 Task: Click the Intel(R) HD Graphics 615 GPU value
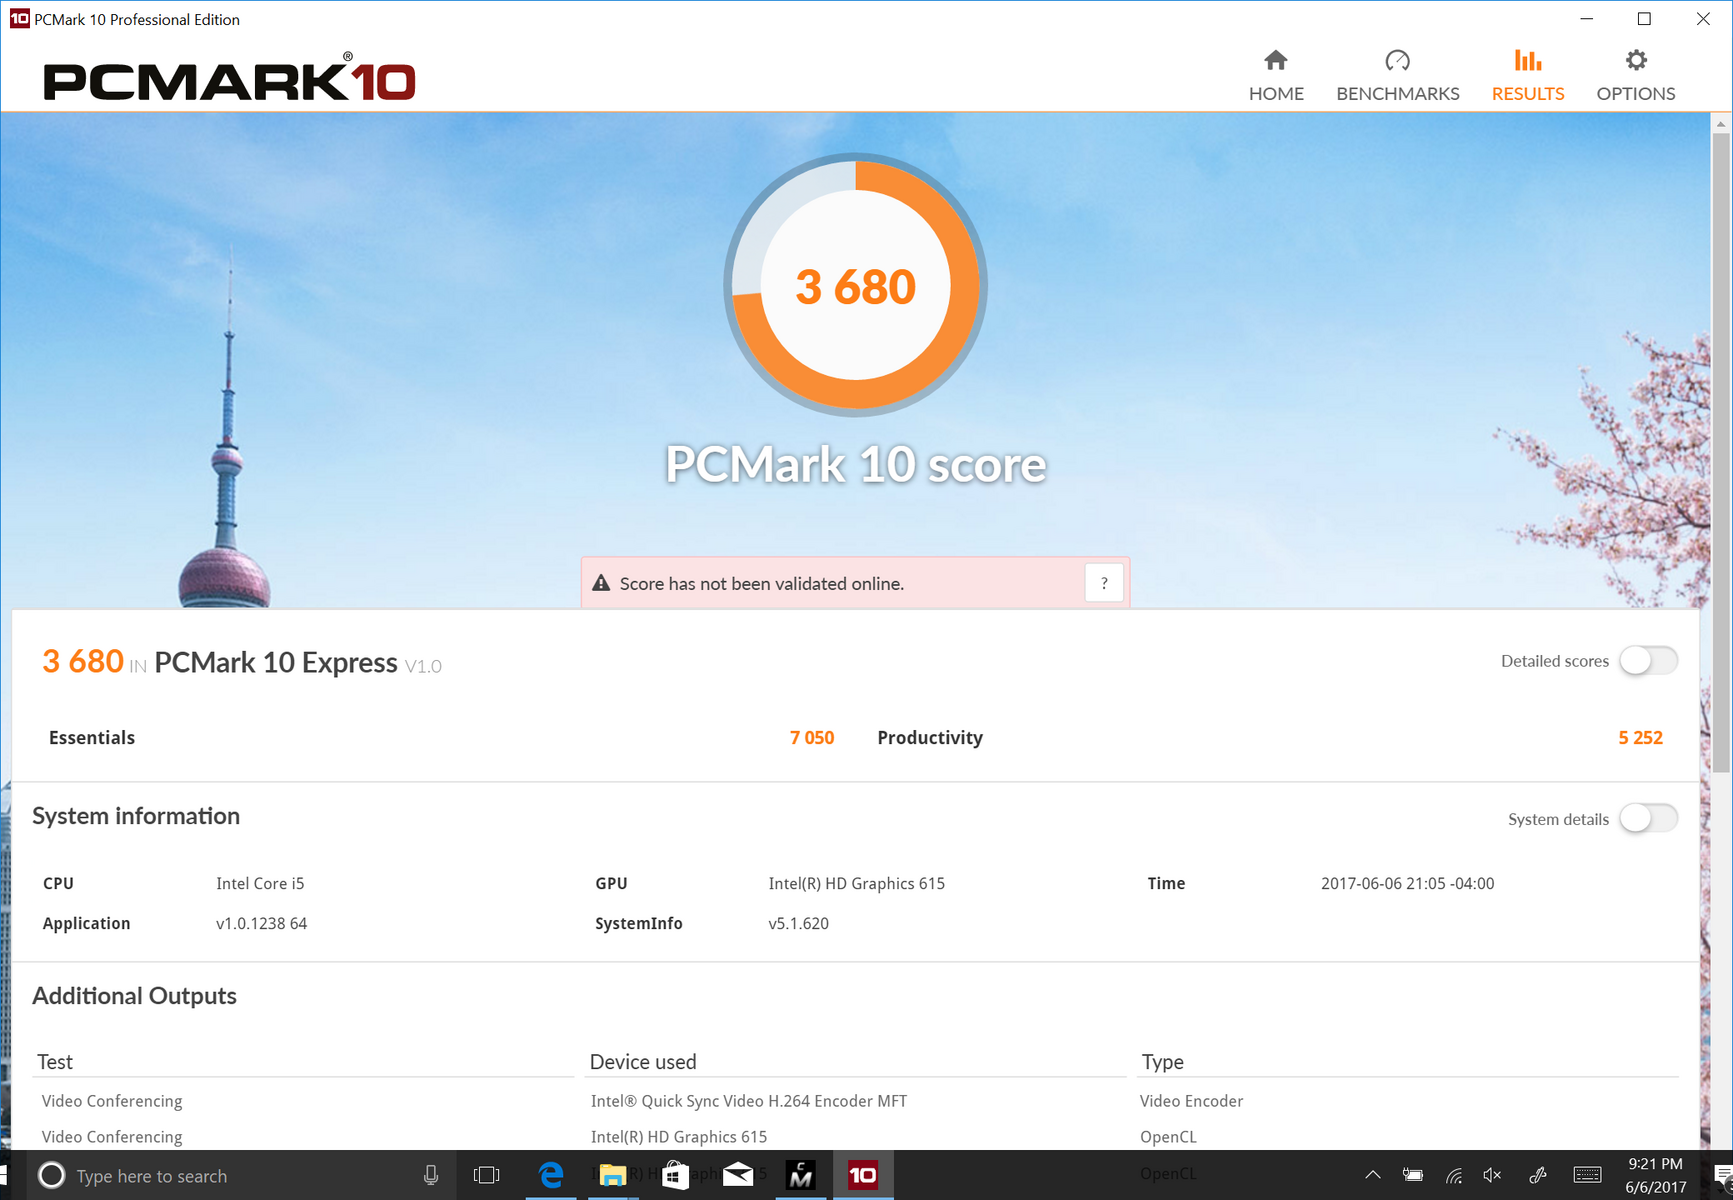click(x=857, y=884)
